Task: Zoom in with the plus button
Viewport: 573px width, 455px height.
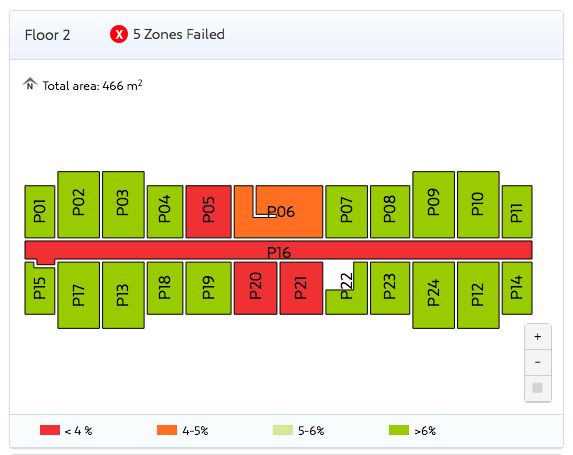Action: [x=538, y=337]
